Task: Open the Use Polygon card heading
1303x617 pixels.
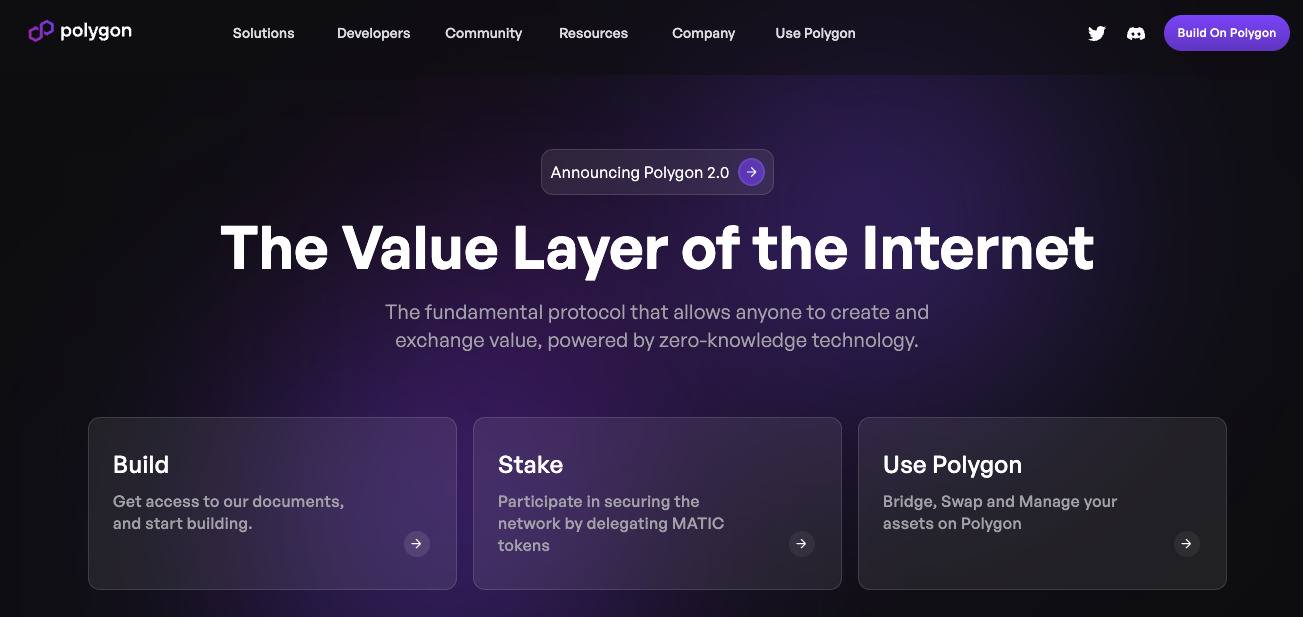Action: [x=951, y=465]
